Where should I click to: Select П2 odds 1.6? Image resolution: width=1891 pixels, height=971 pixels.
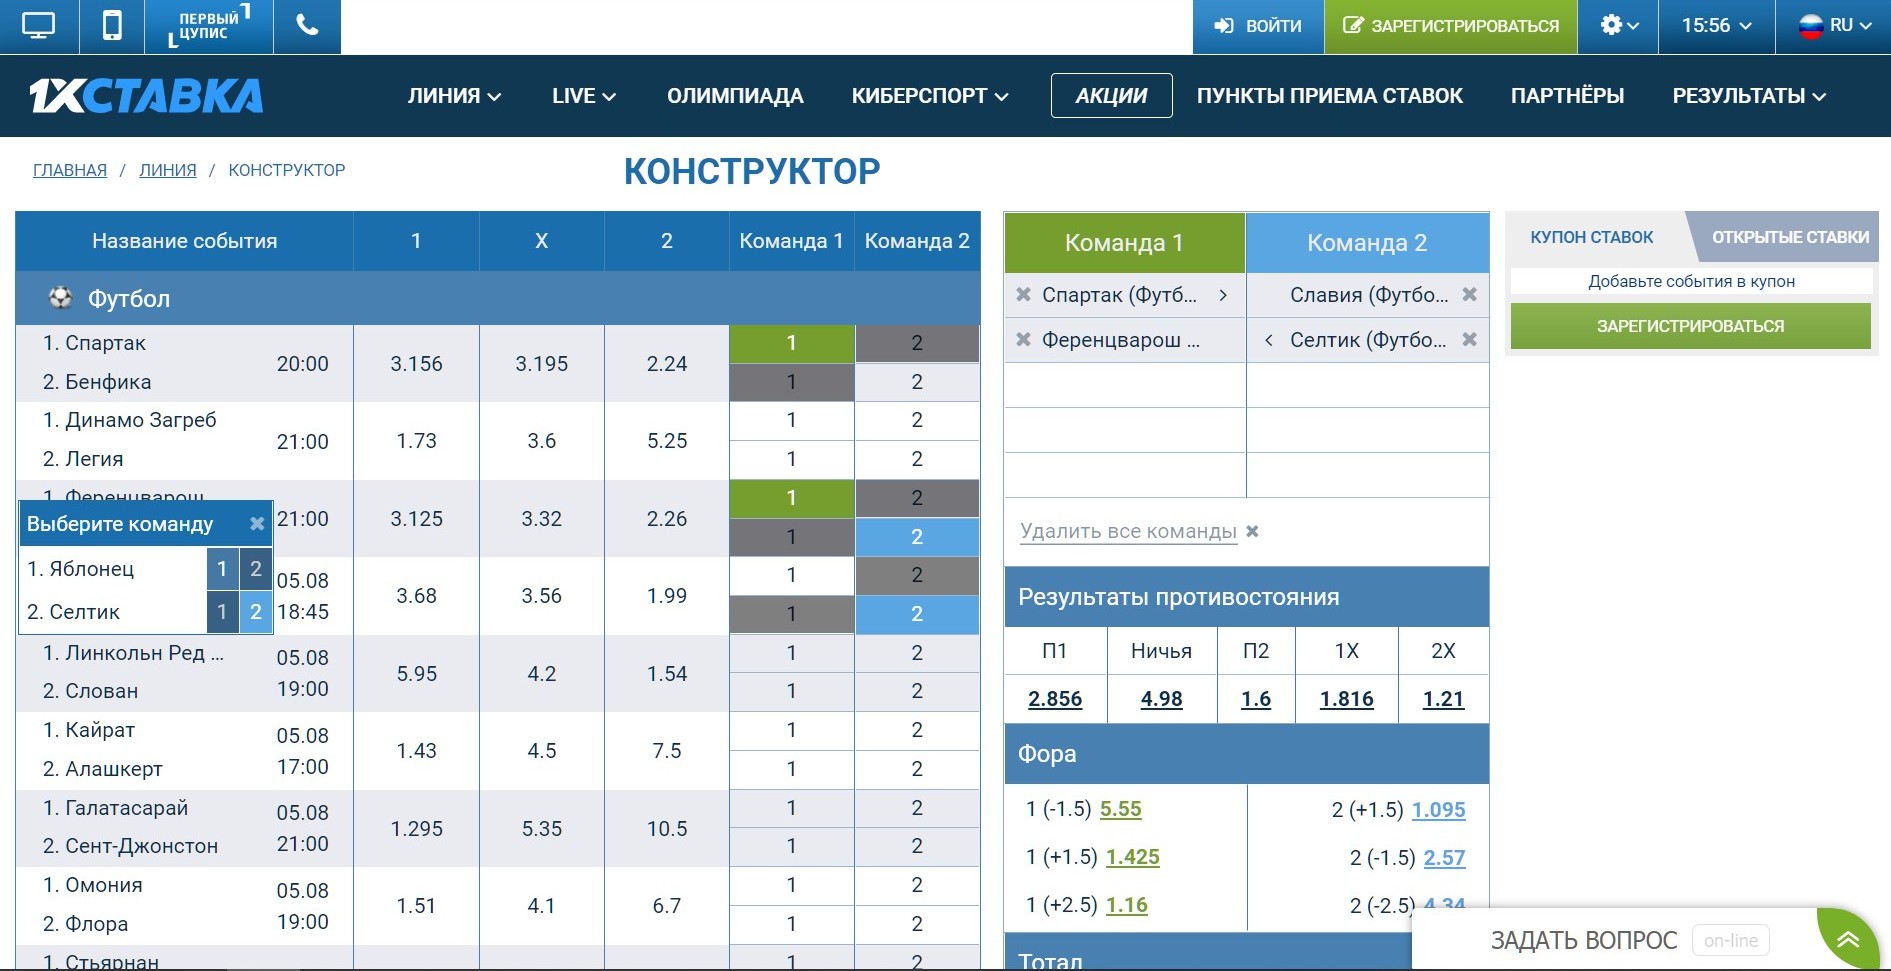pyautogui.click(x=1256, y=699)
